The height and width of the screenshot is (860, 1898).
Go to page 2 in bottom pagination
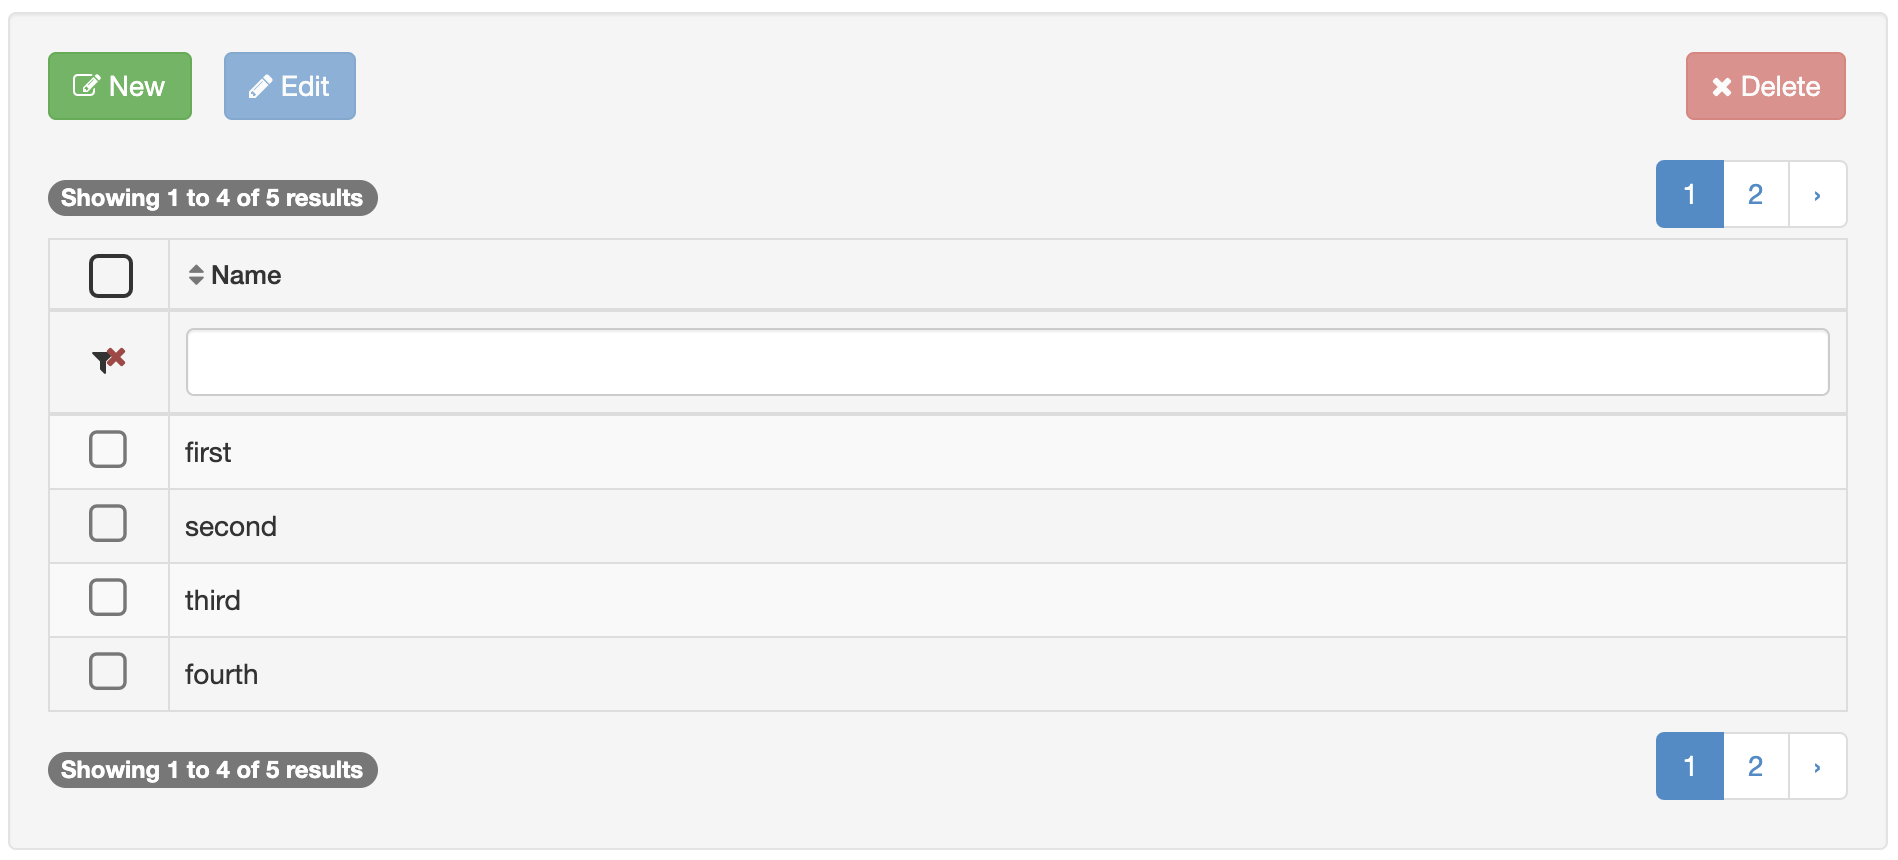point(1756,766)
